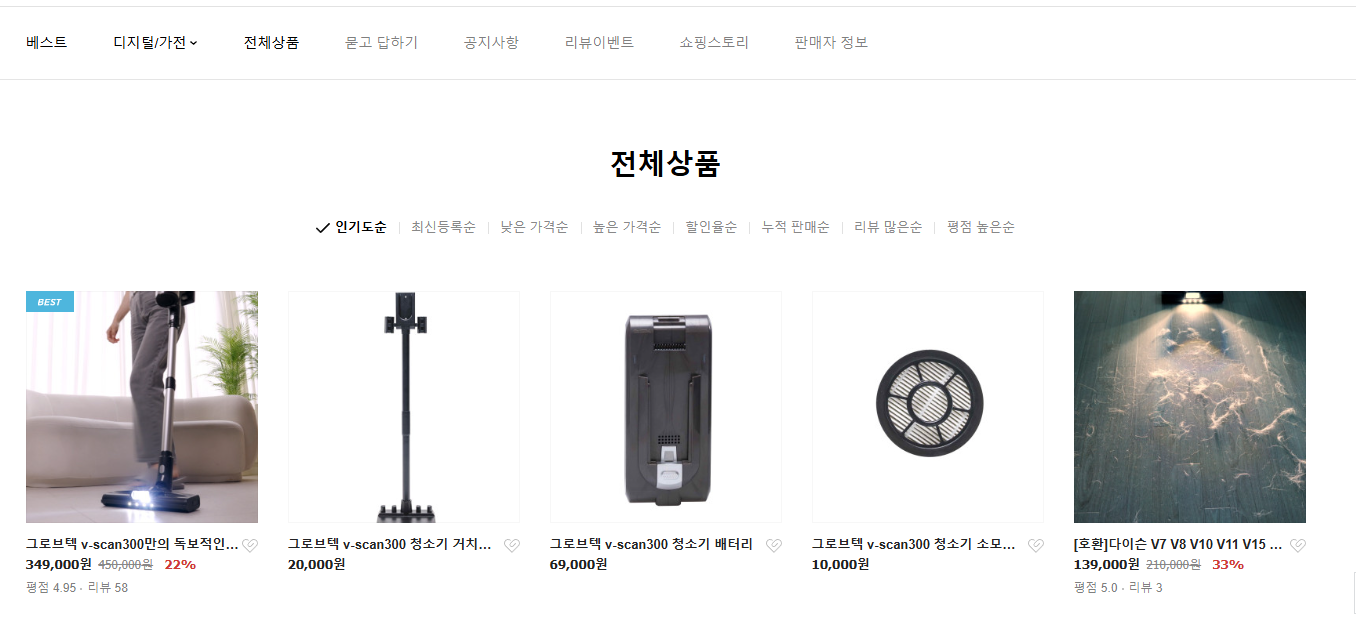Image resolution: width=1356 pixels, height=633 pixels.
Task: Click heart icon for v-scan300 stand product
Action: 512,546
